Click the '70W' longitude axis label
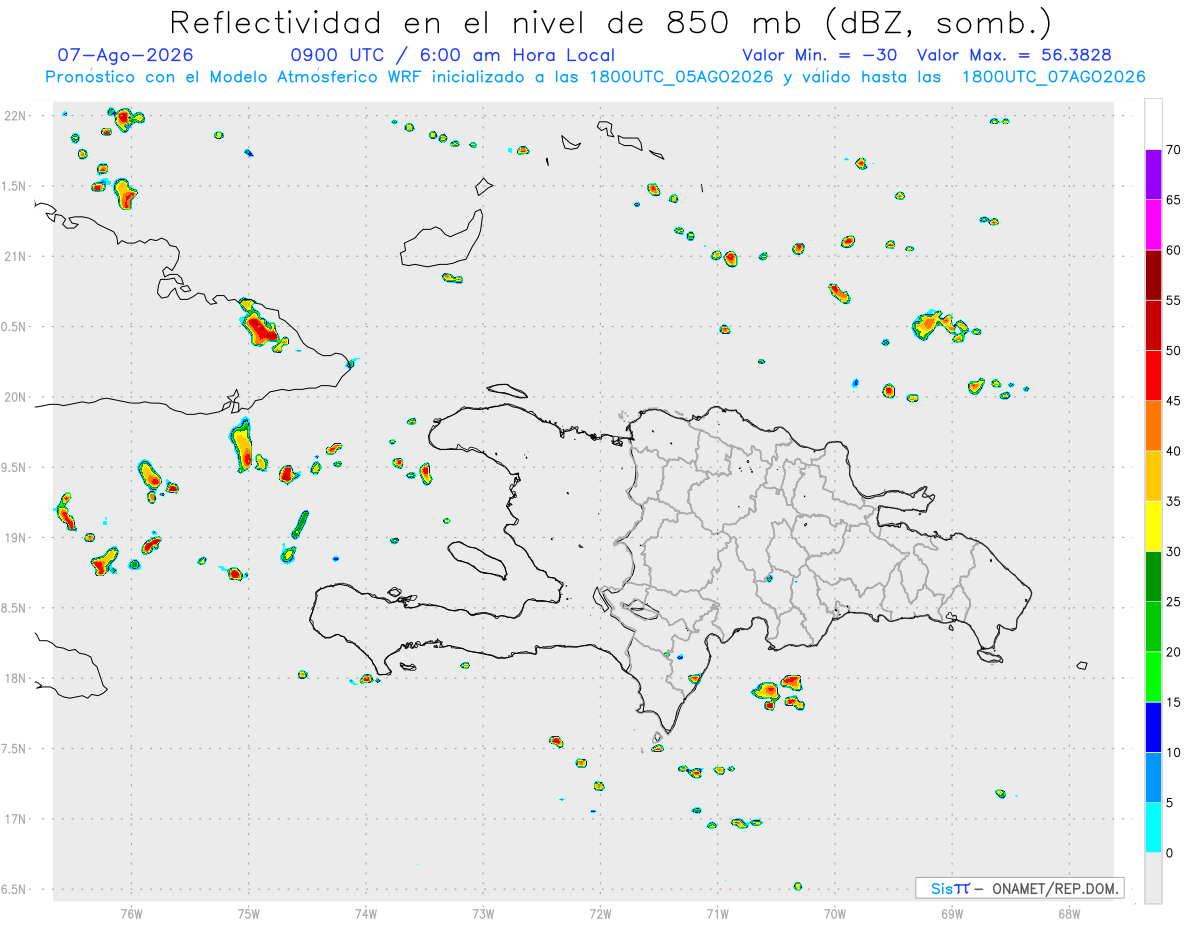Viewport: 1200px width, 927px height. pyautogui.click(x=835, y=912)
